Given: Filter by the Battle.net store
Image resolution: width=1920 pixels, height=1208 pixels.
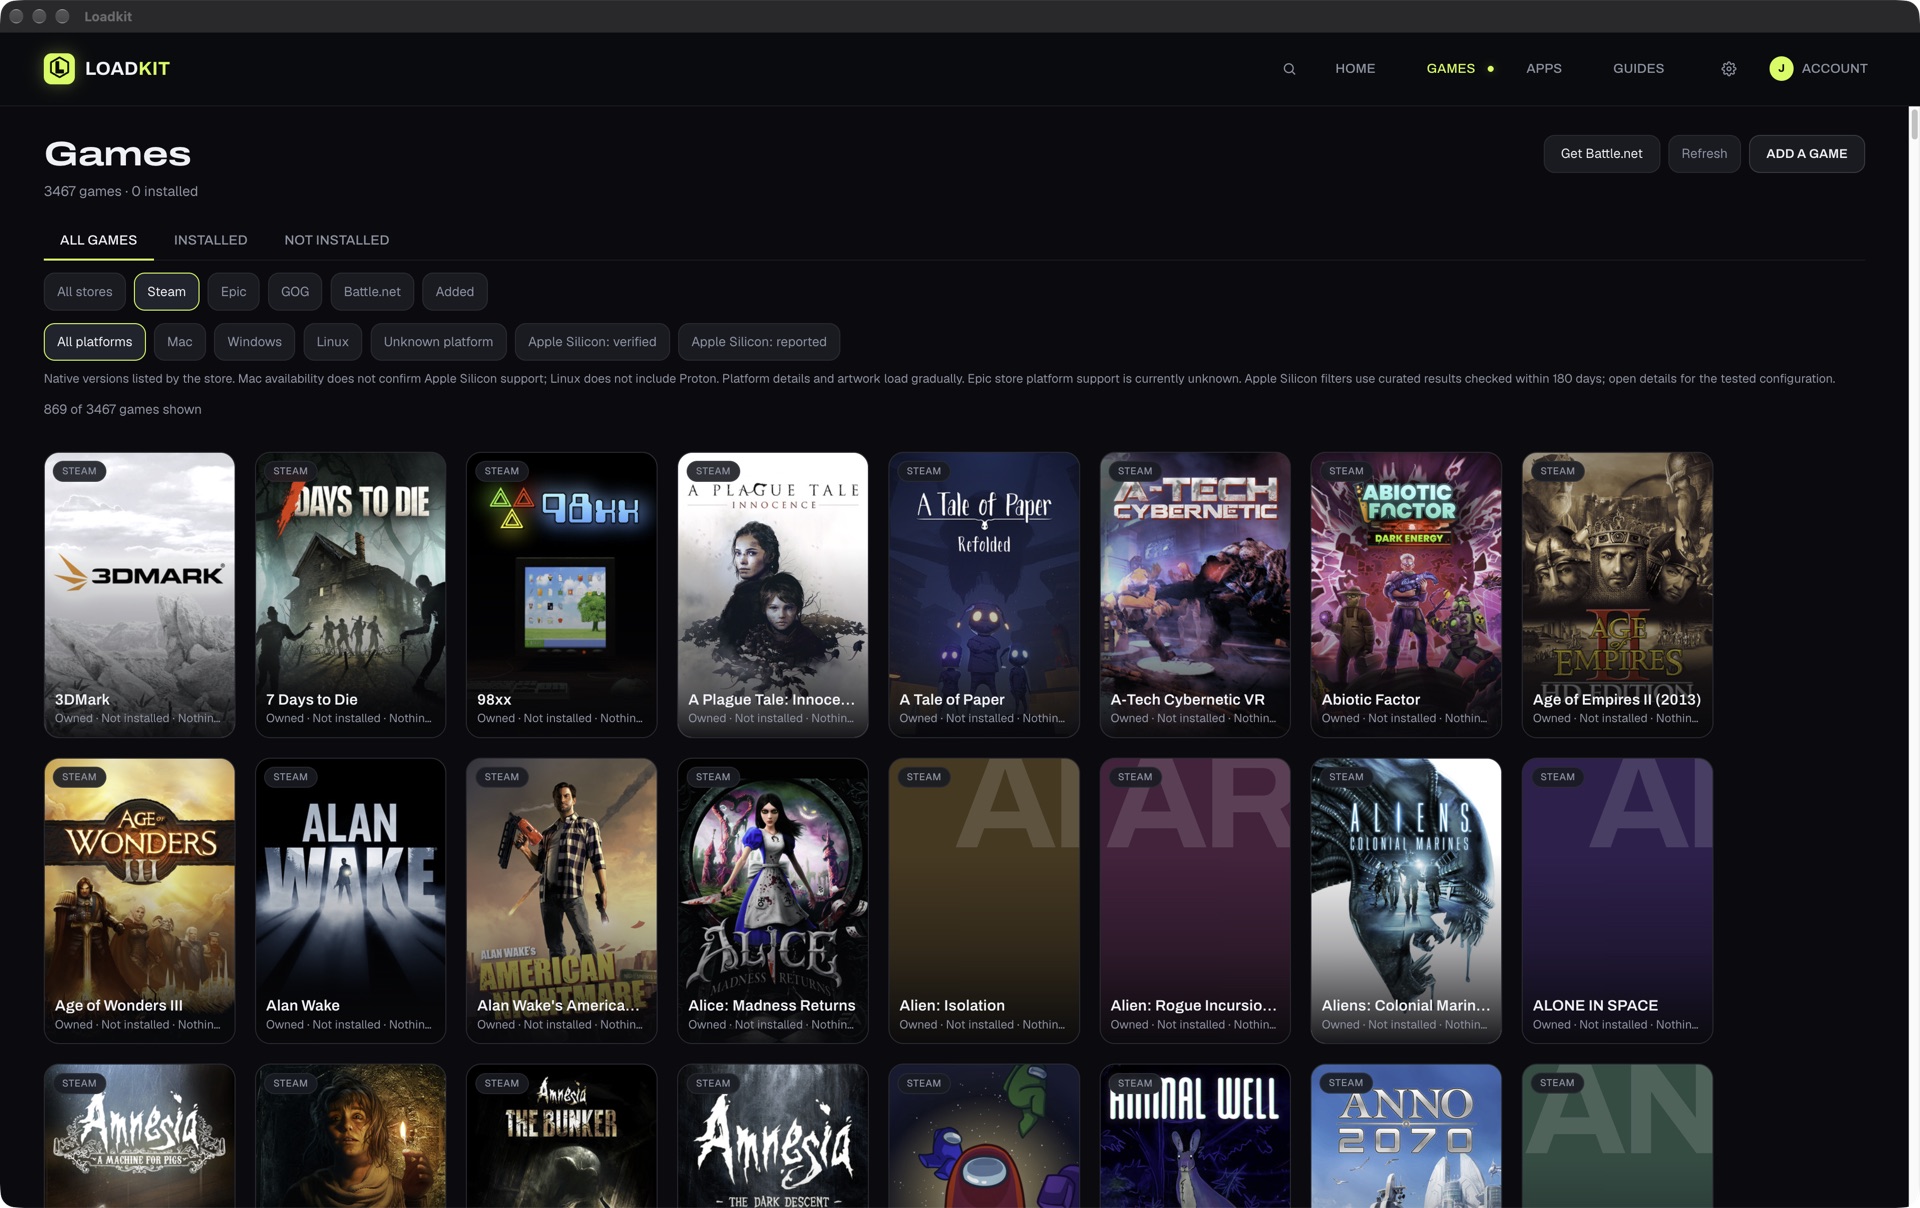Looking at the screenshot, I should (372, 292).
